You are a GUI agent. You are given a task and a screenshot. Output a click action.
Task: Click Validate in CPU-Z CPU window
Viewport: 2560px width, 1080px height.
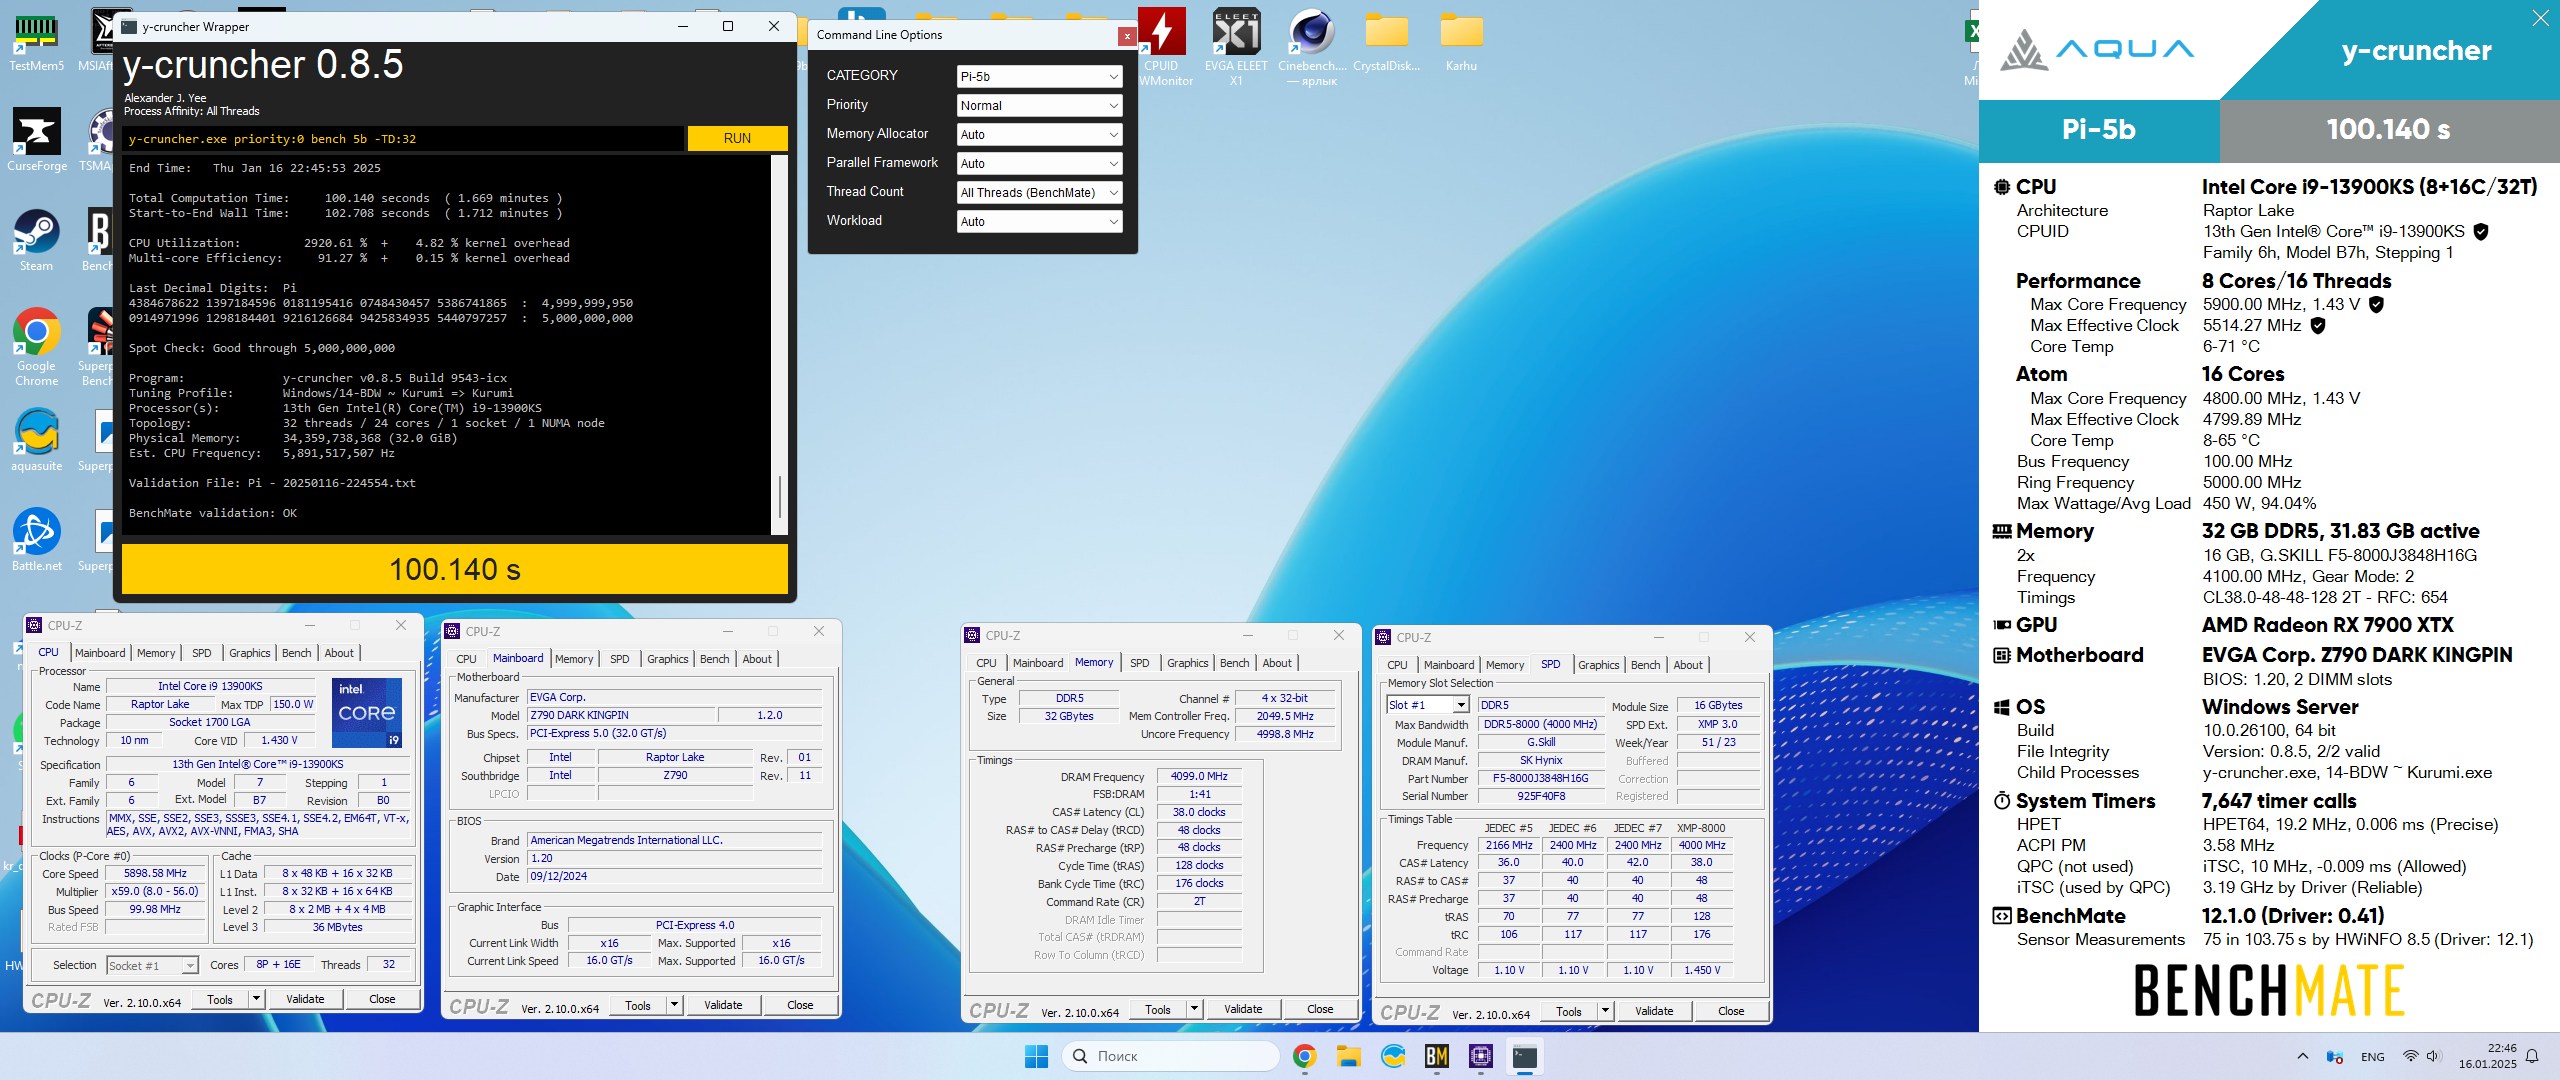click(x=305, y=999)
